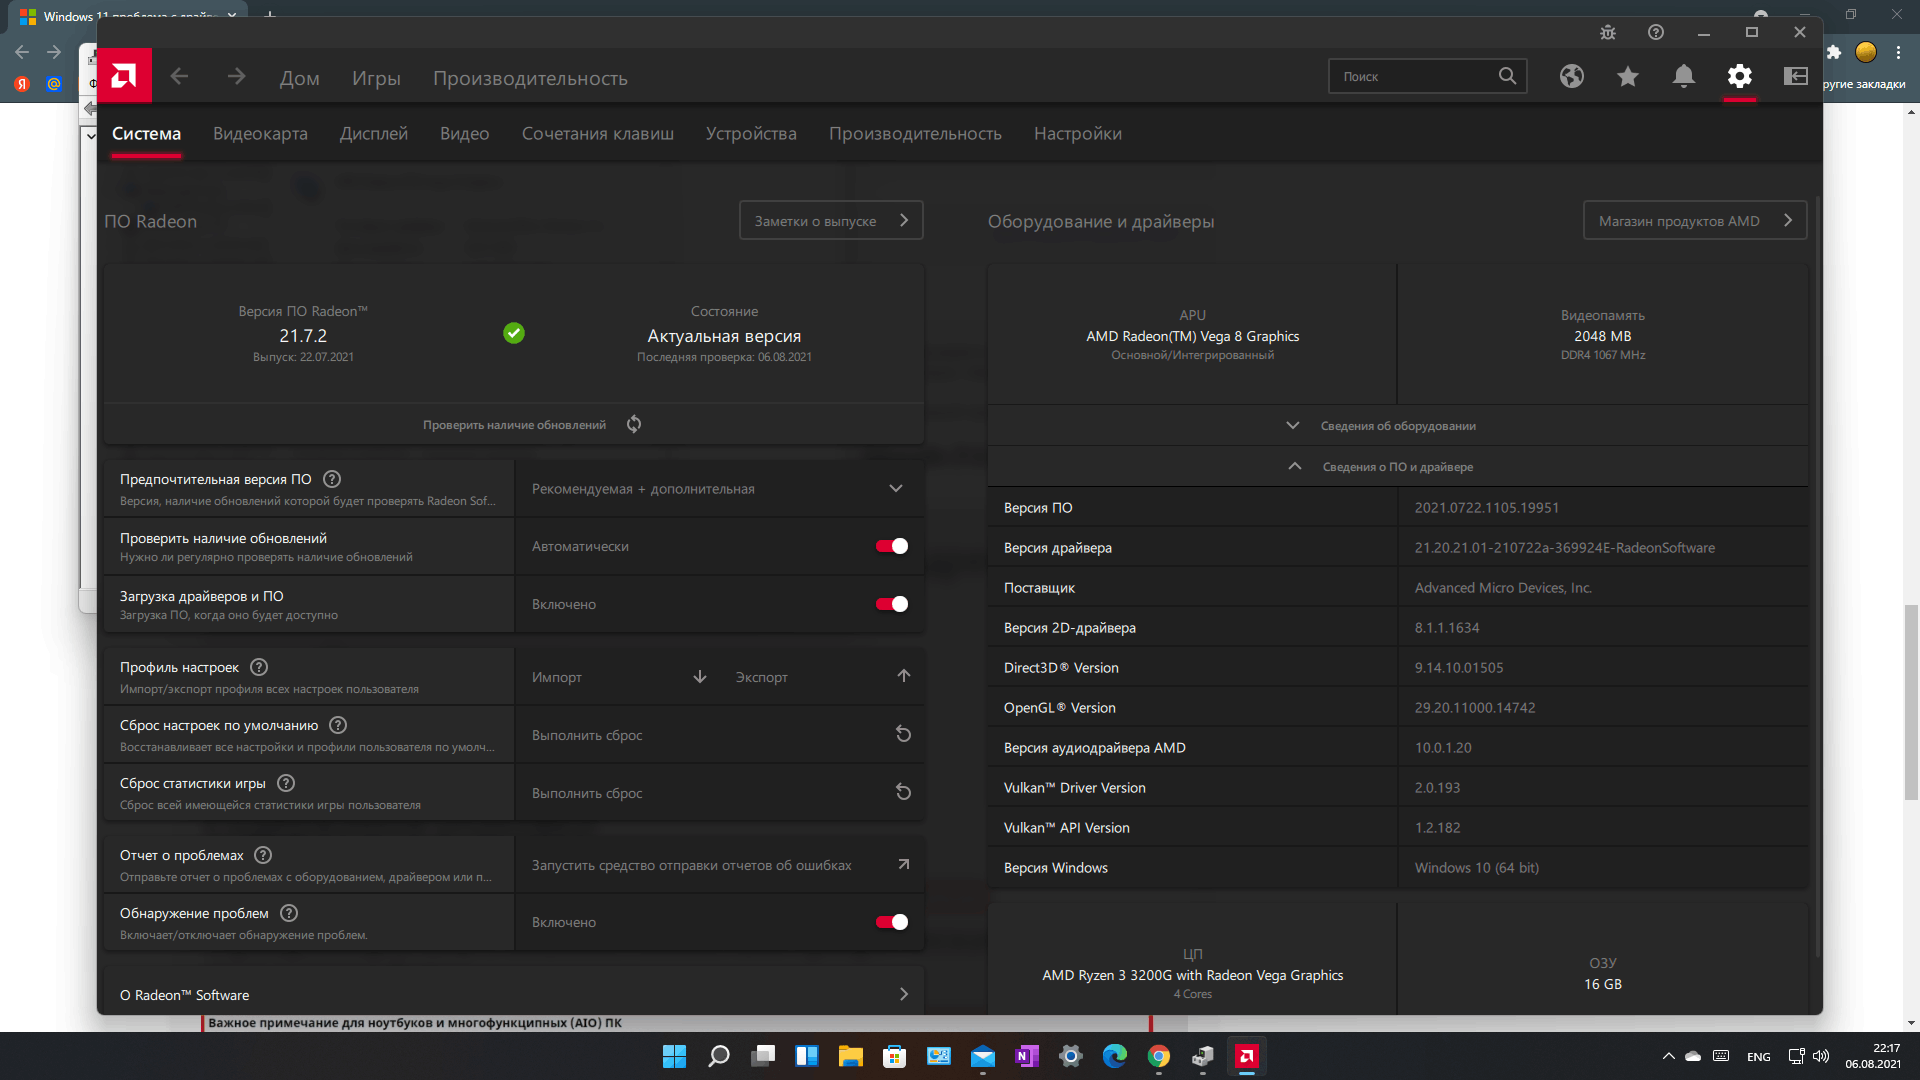
Task: Switch to the Система tab
Action: click(146, 134)
